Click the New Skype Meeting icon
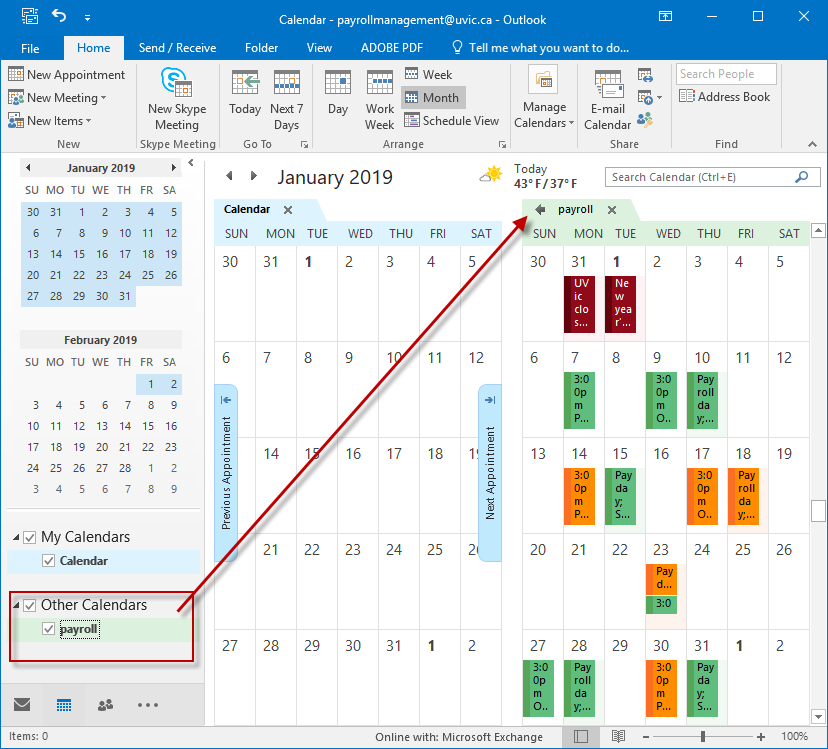 (176, 82)
